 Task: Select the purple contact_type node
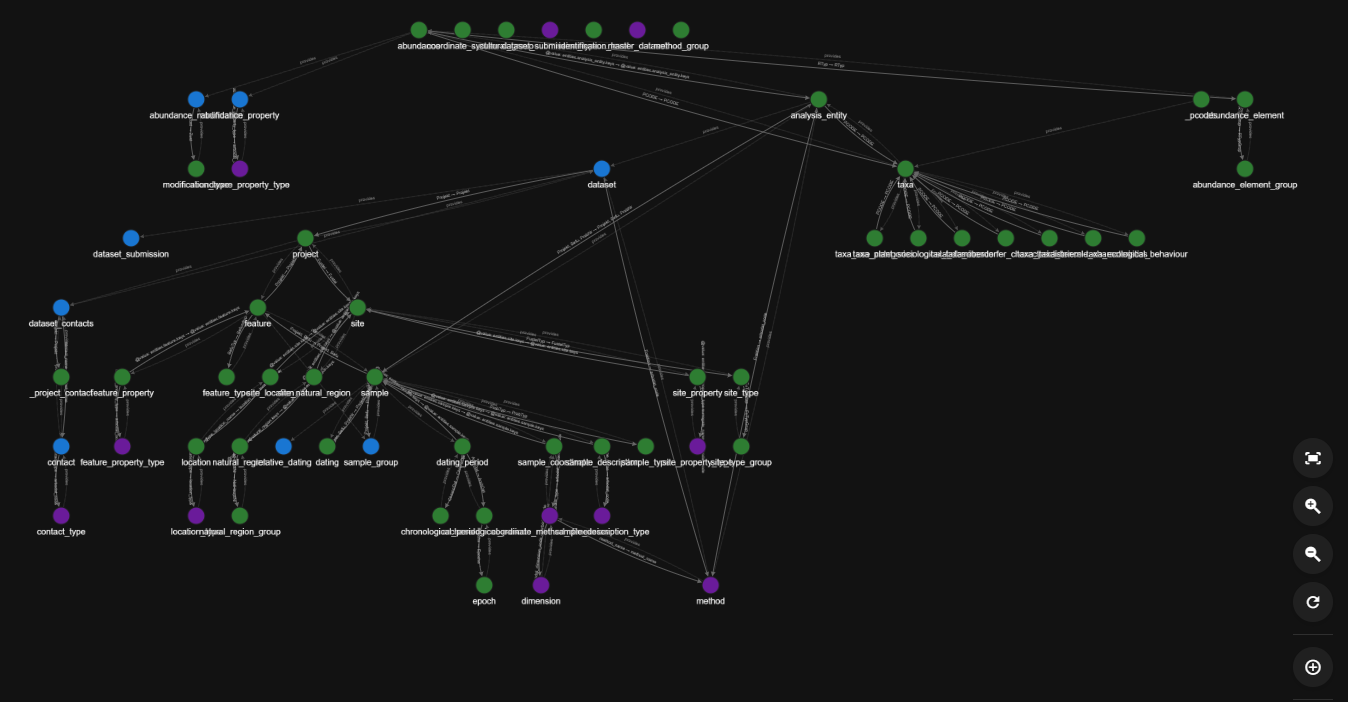click(x=61, y=516)
